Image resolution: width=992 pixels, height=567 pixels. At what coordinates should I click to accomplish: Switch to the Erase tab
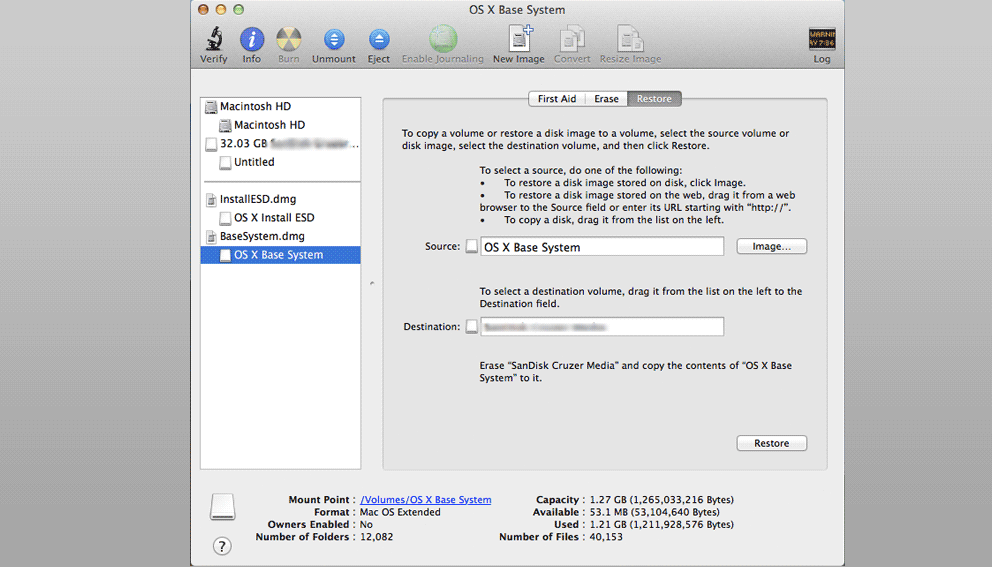[x=606, y=99]
